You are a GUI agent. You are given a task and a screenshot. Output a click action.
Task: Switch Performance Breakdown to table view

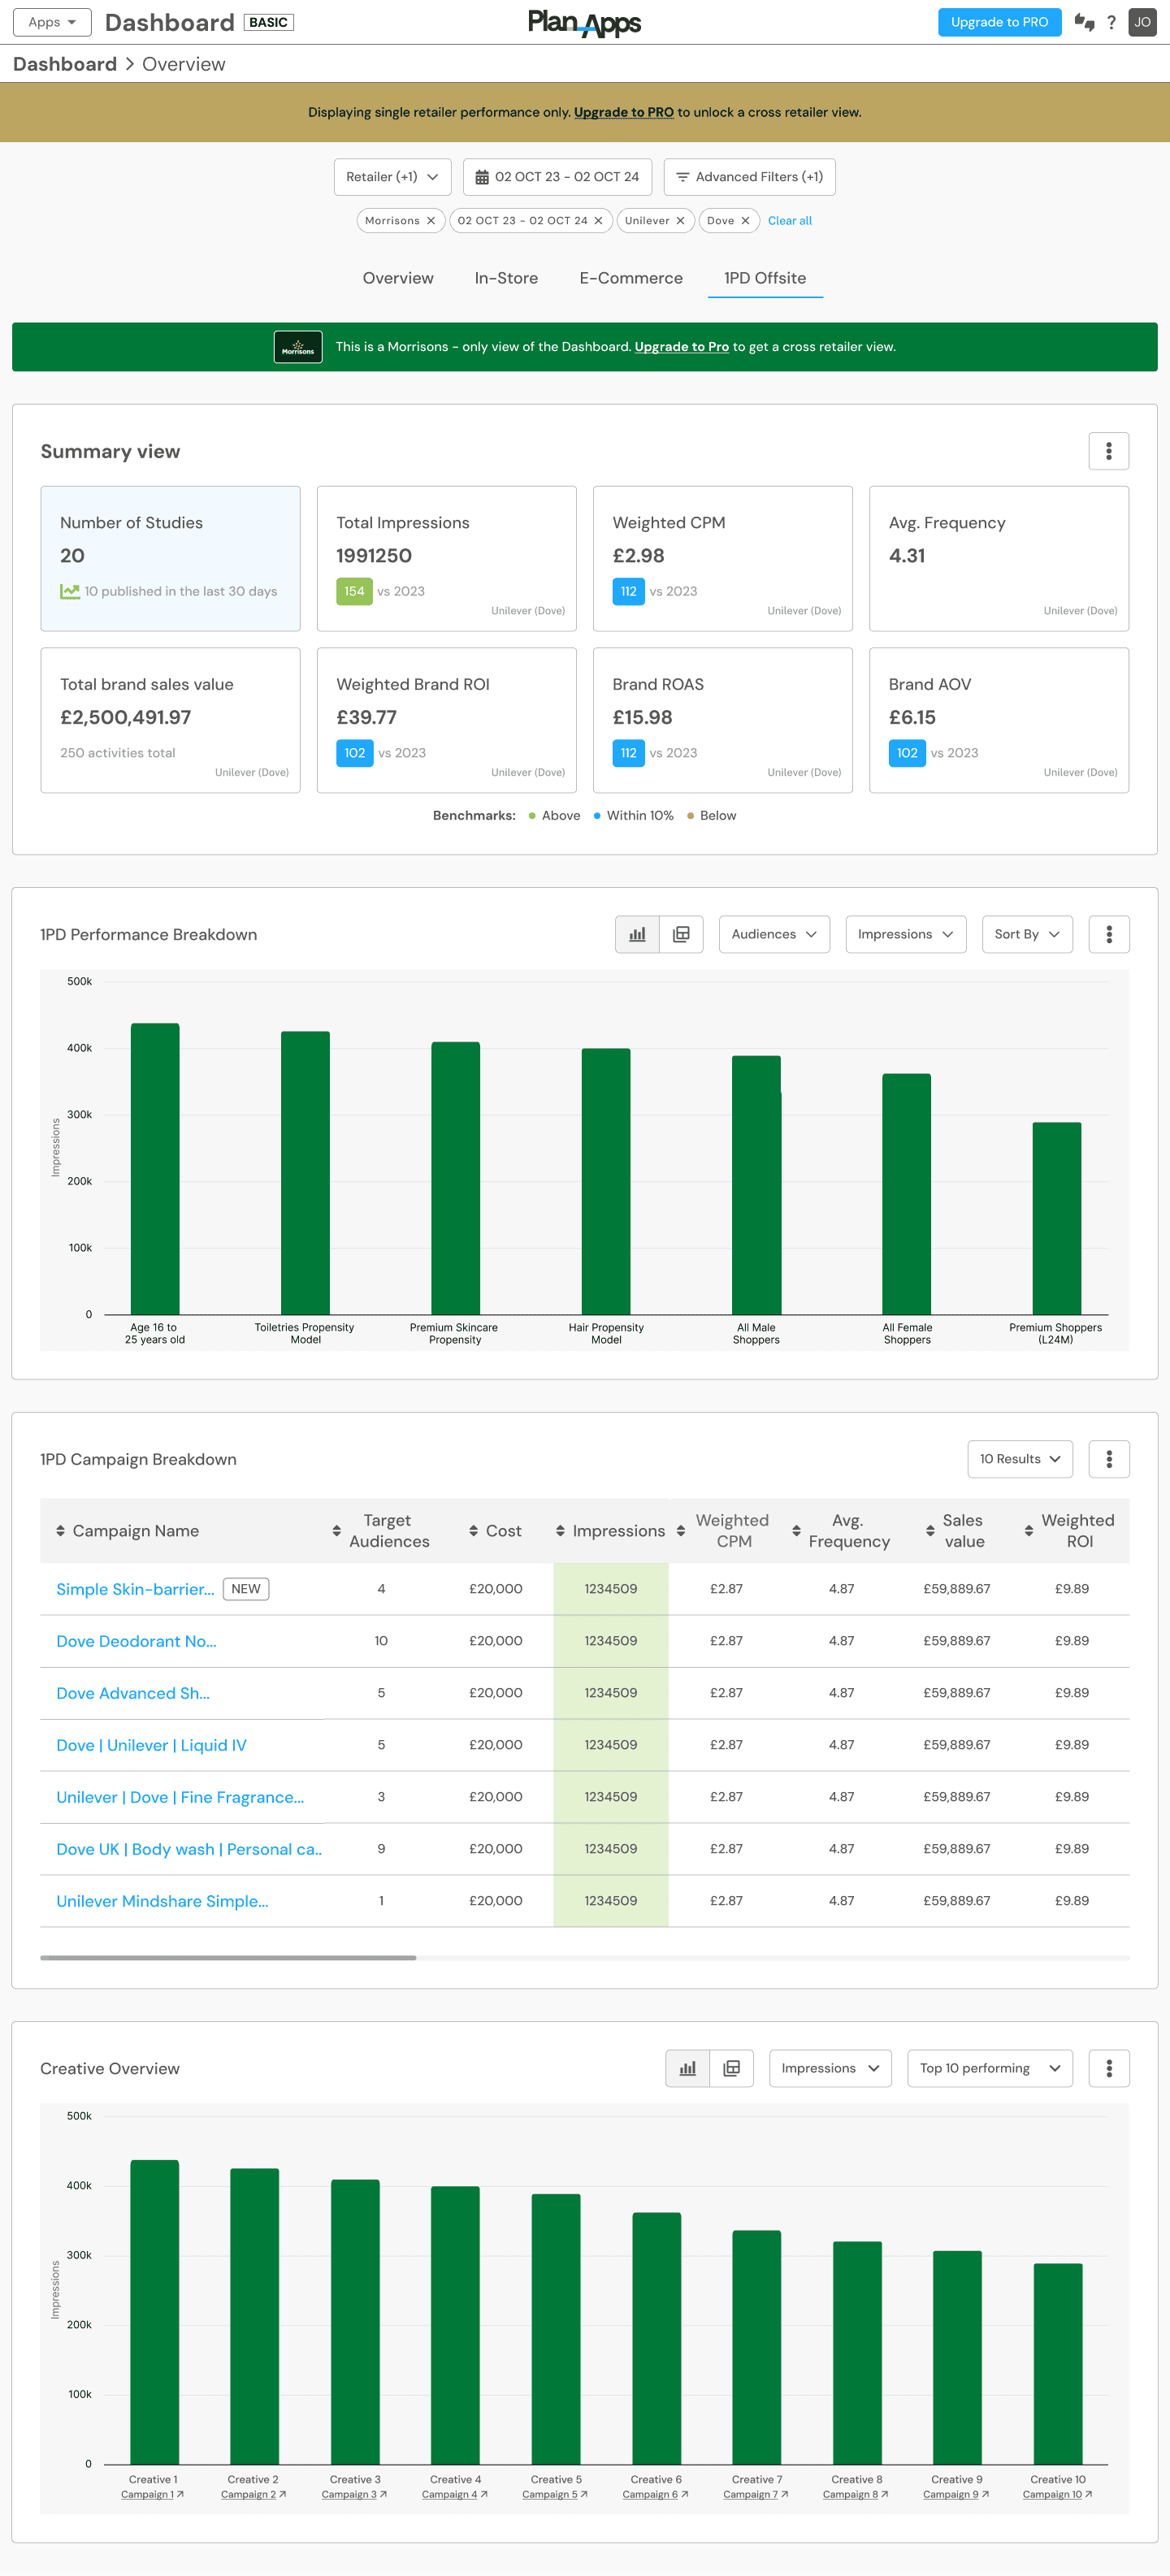point(681,934)
